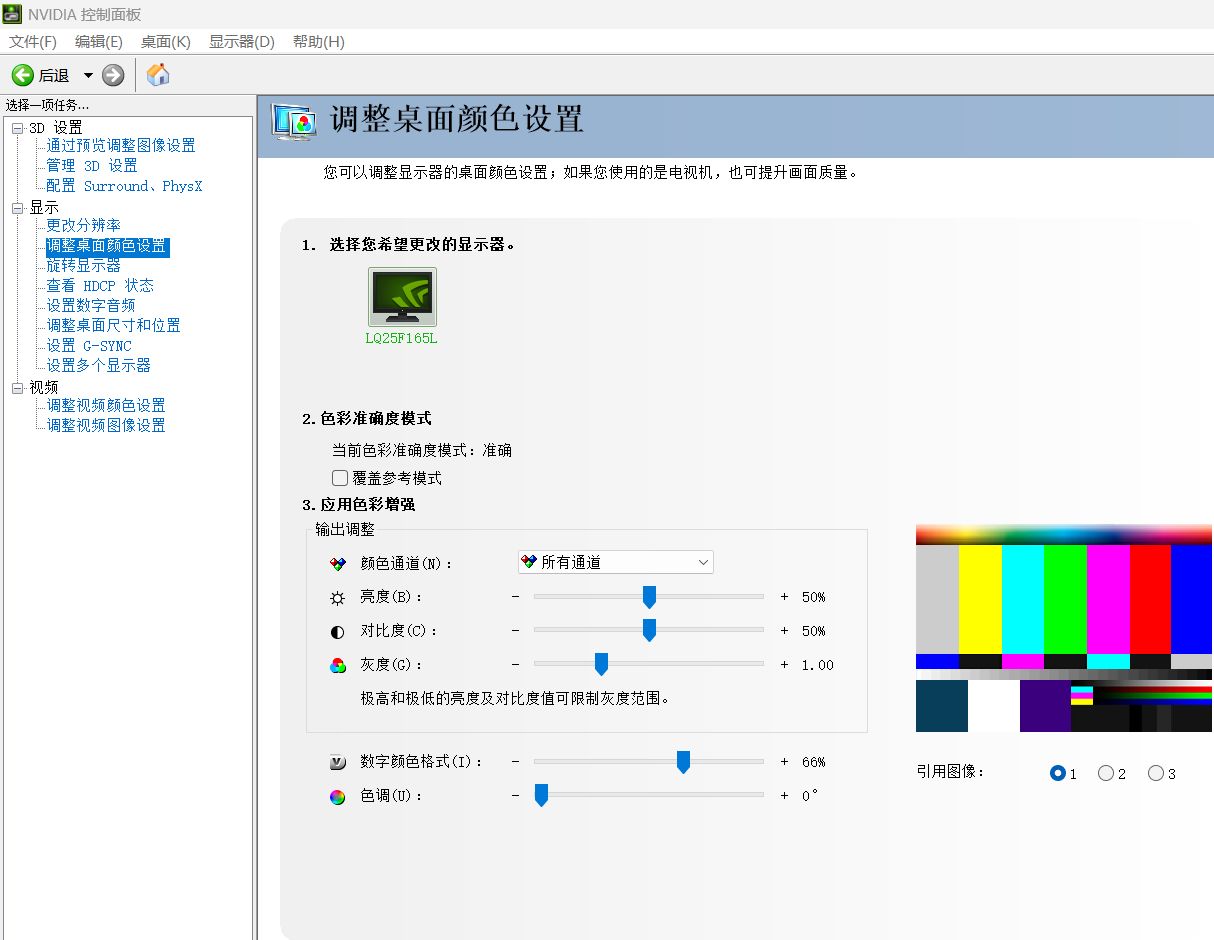
Task: Click the hue color wheel icon
Action: point(338,797)
